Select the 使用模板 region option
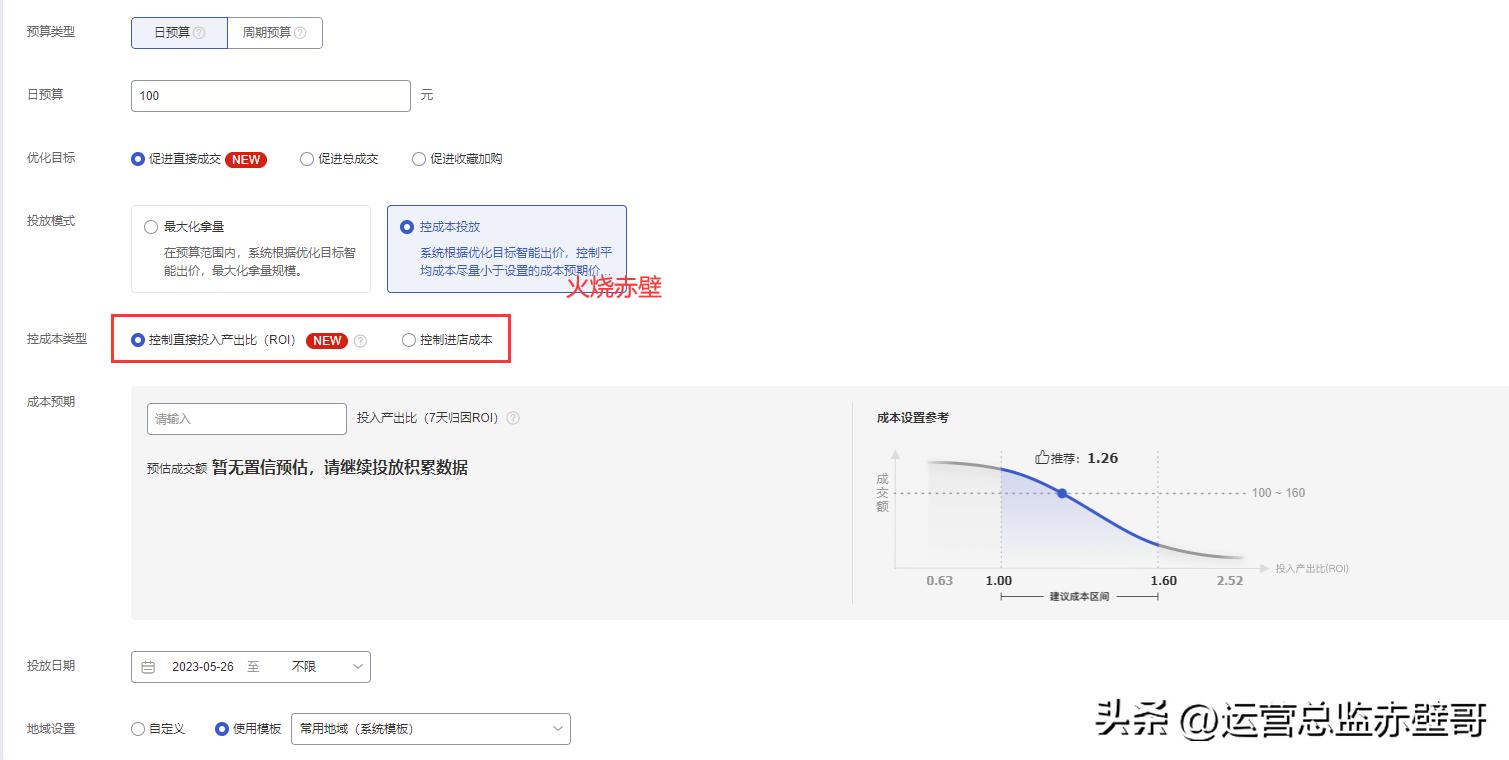Viewport: 1509px width, 760px height. 222,729
